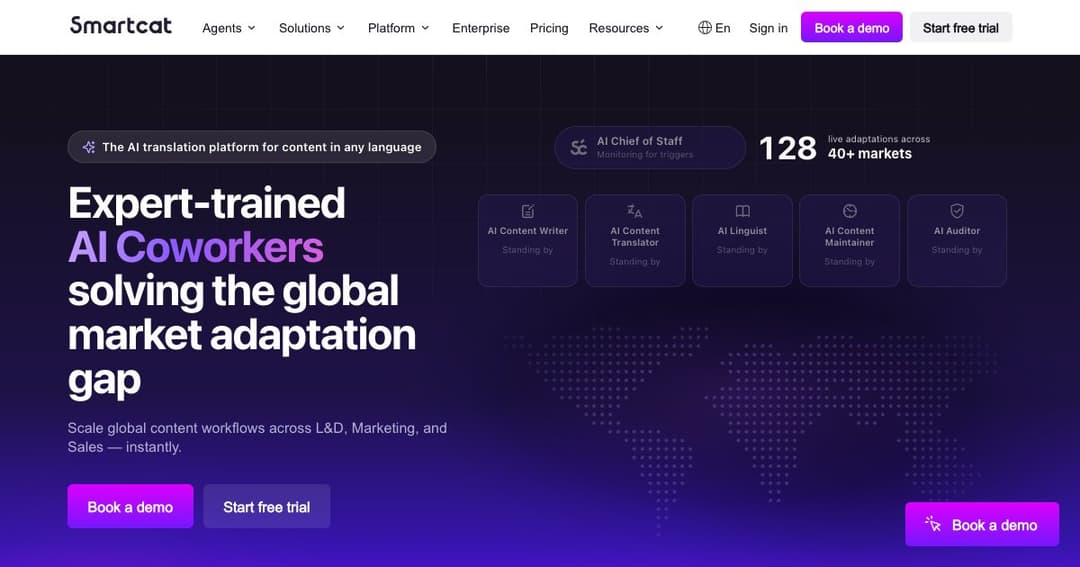Click the AI Linguist book icon

click(742, 211)
